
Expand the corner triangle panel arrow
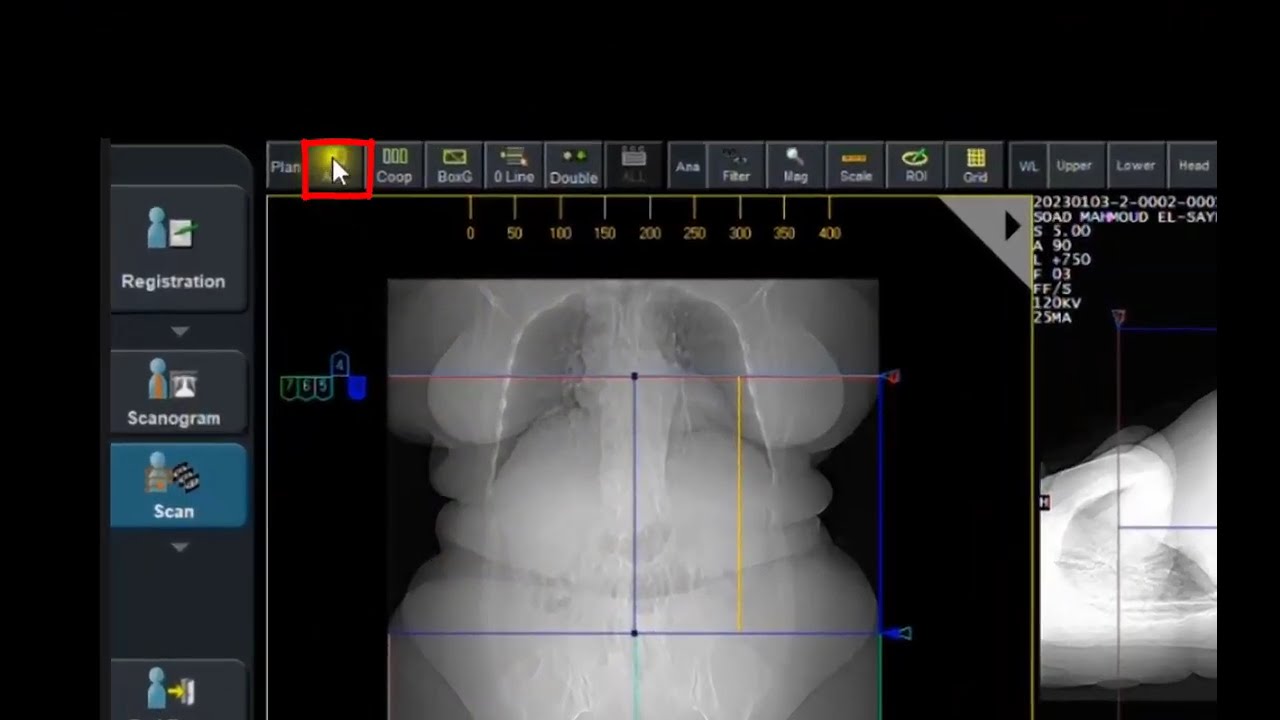(1011, 227)
